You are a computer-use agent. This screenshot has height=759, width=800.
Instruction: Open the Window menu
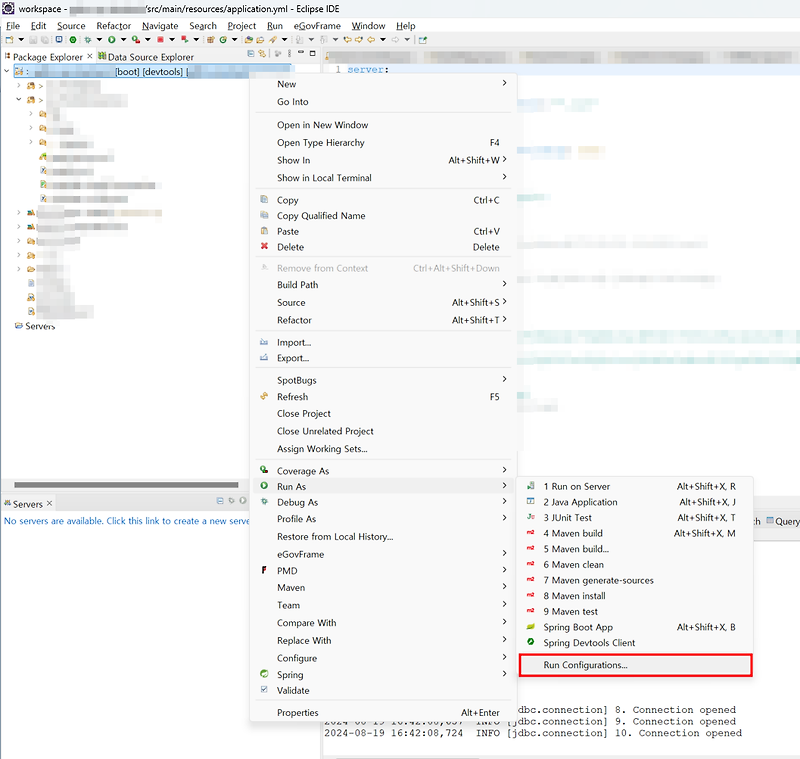(368, 26)
